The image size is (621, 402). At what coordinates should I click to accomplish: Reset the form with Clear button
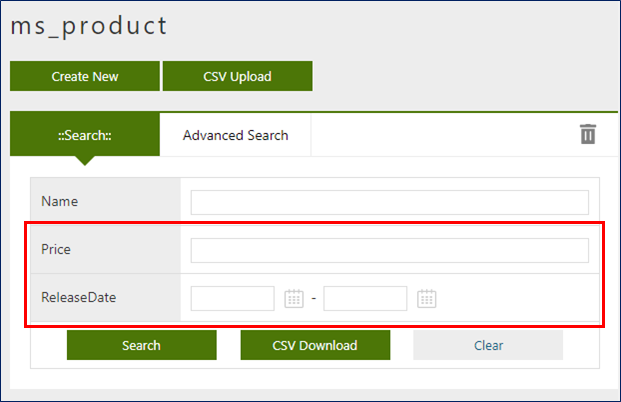[x=488, y=345]
